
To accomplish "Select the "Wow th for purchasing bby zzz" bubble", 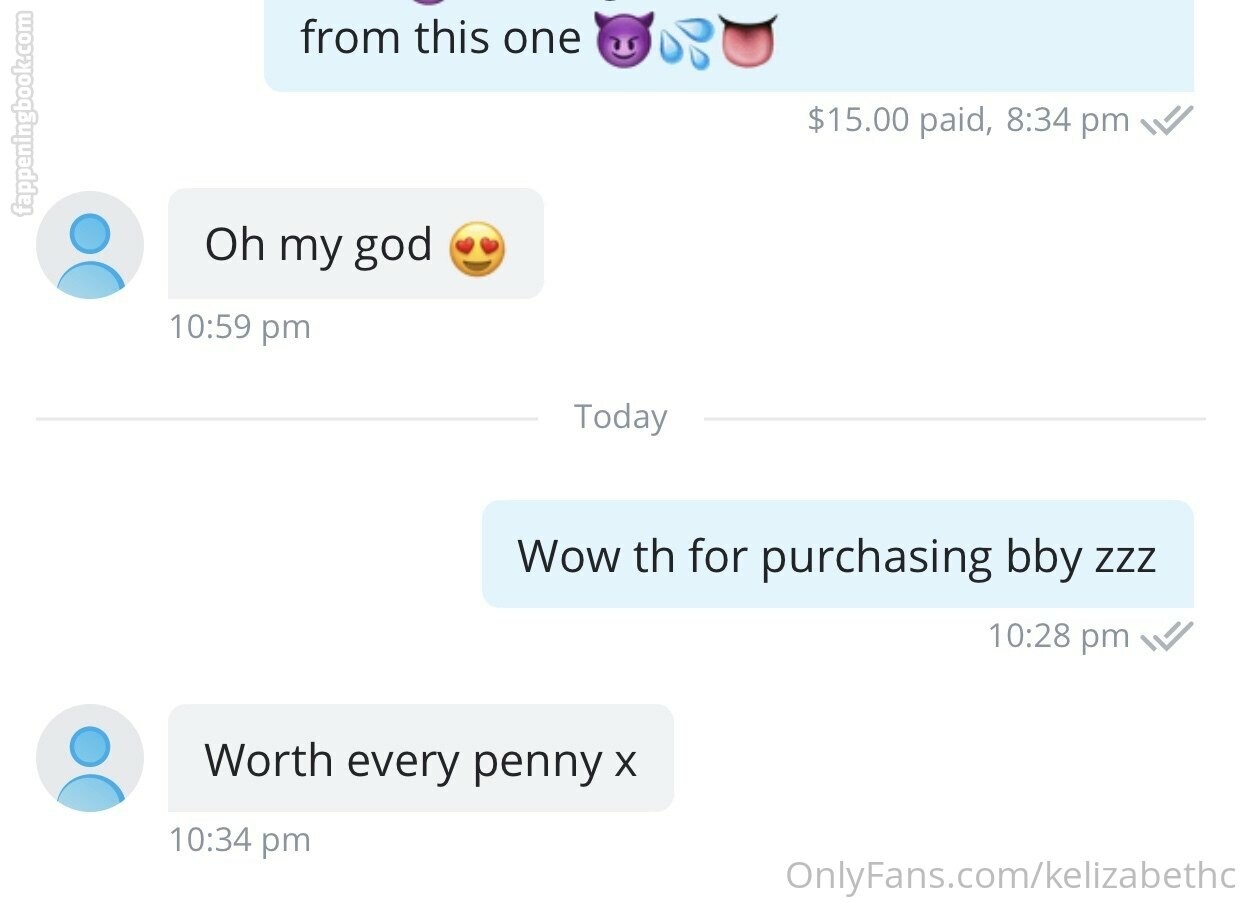I will pos(838,554).
